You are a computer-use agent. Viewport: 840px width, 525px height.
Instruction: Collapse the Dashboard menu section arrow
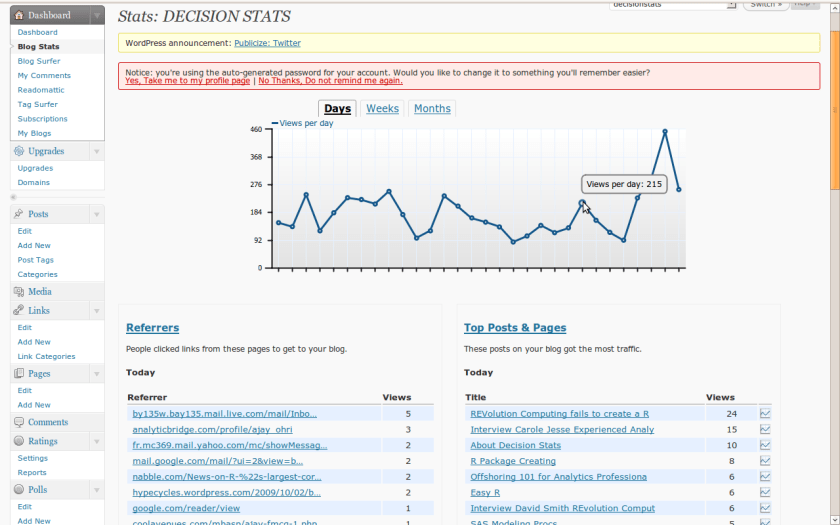tap(96, 16)
